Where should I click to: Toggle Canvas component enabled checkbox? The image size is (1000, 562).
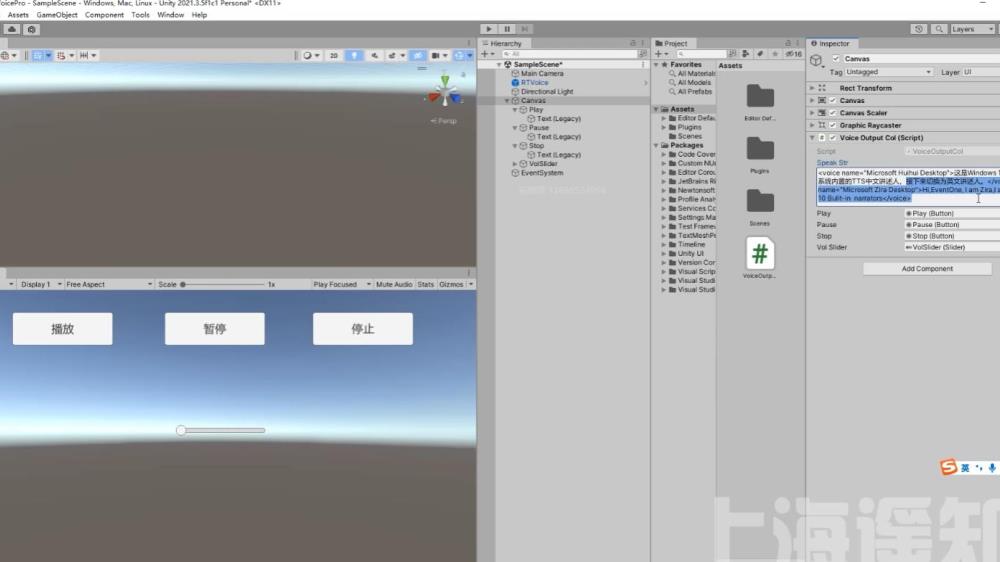(833, 101)
